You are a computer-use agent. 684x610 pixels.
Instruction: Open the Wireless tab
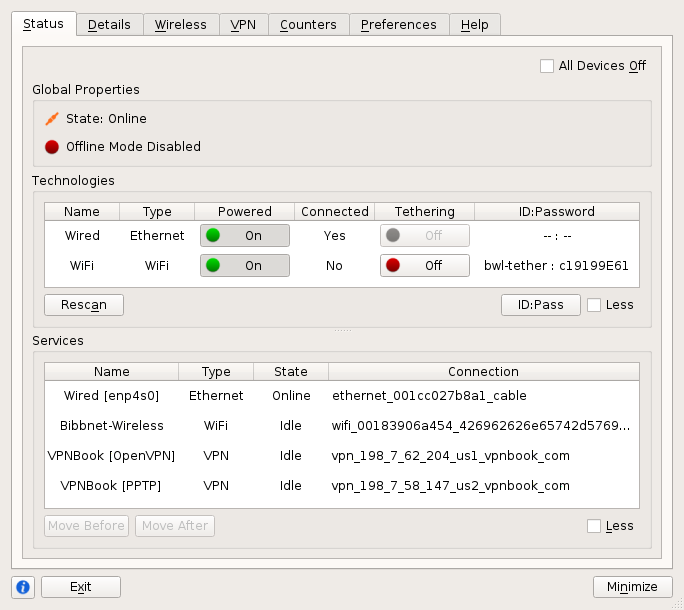click(x=181, y=25)
